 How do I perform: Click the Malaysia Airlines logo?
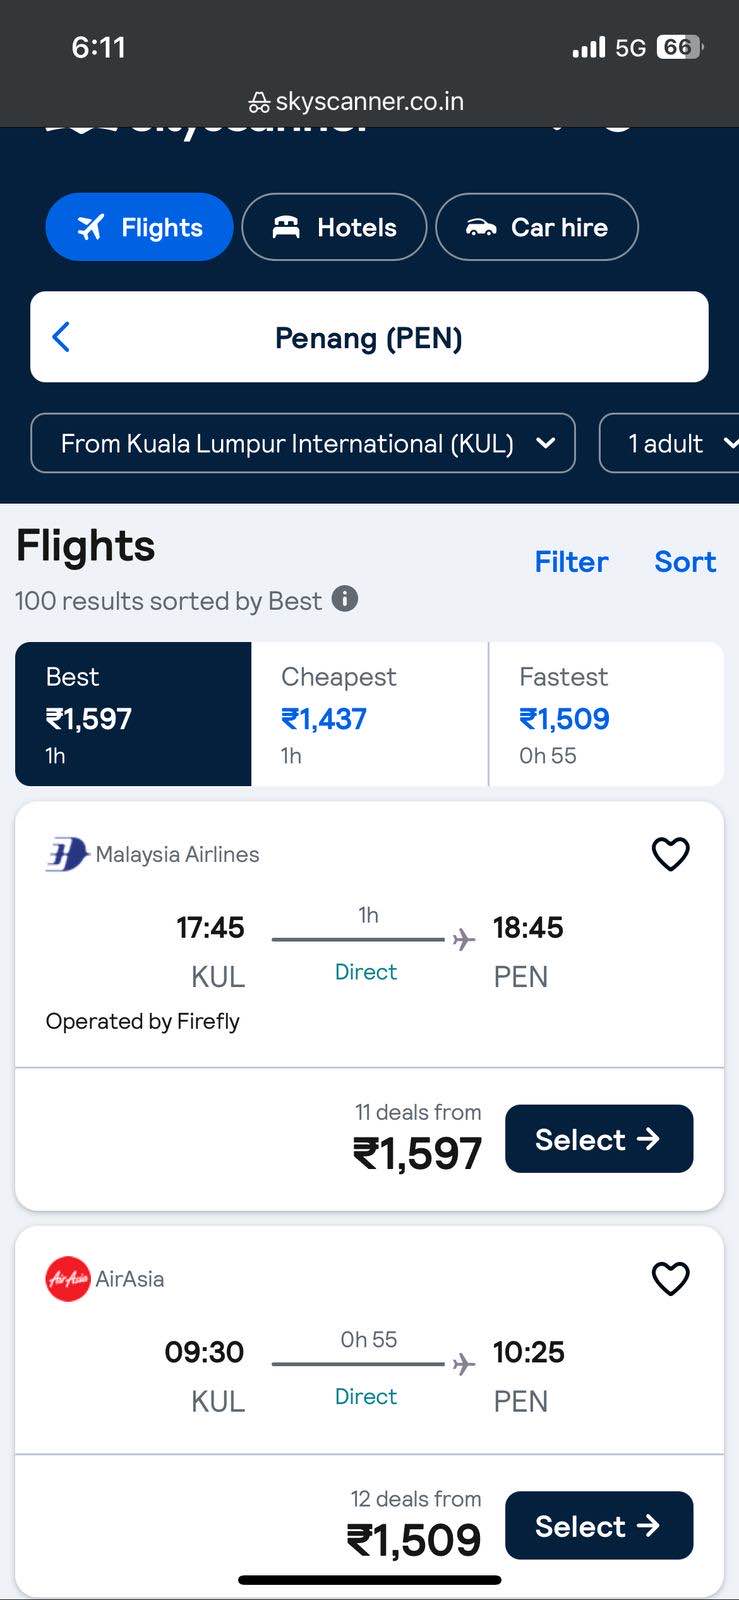coord(67,854)
